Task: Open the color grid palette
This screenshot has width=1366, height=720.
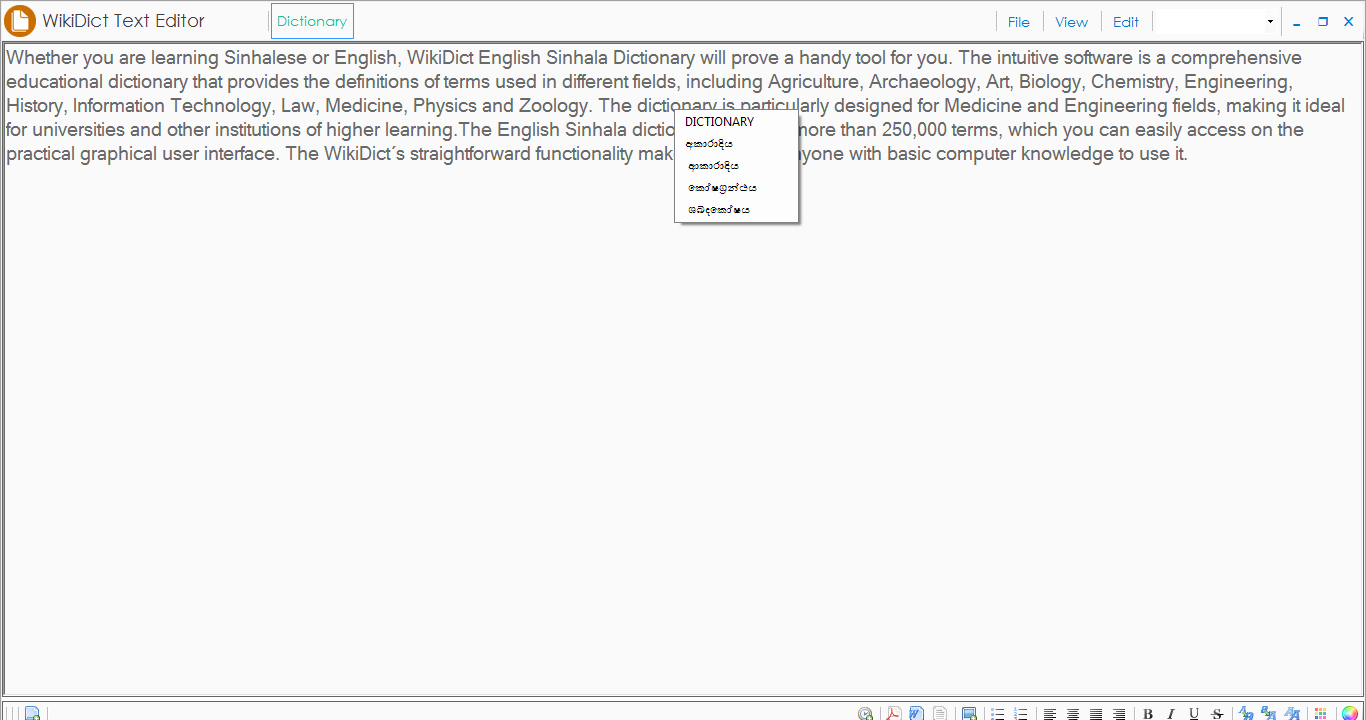Action: pyautogui.click(x=1321, y=714)
